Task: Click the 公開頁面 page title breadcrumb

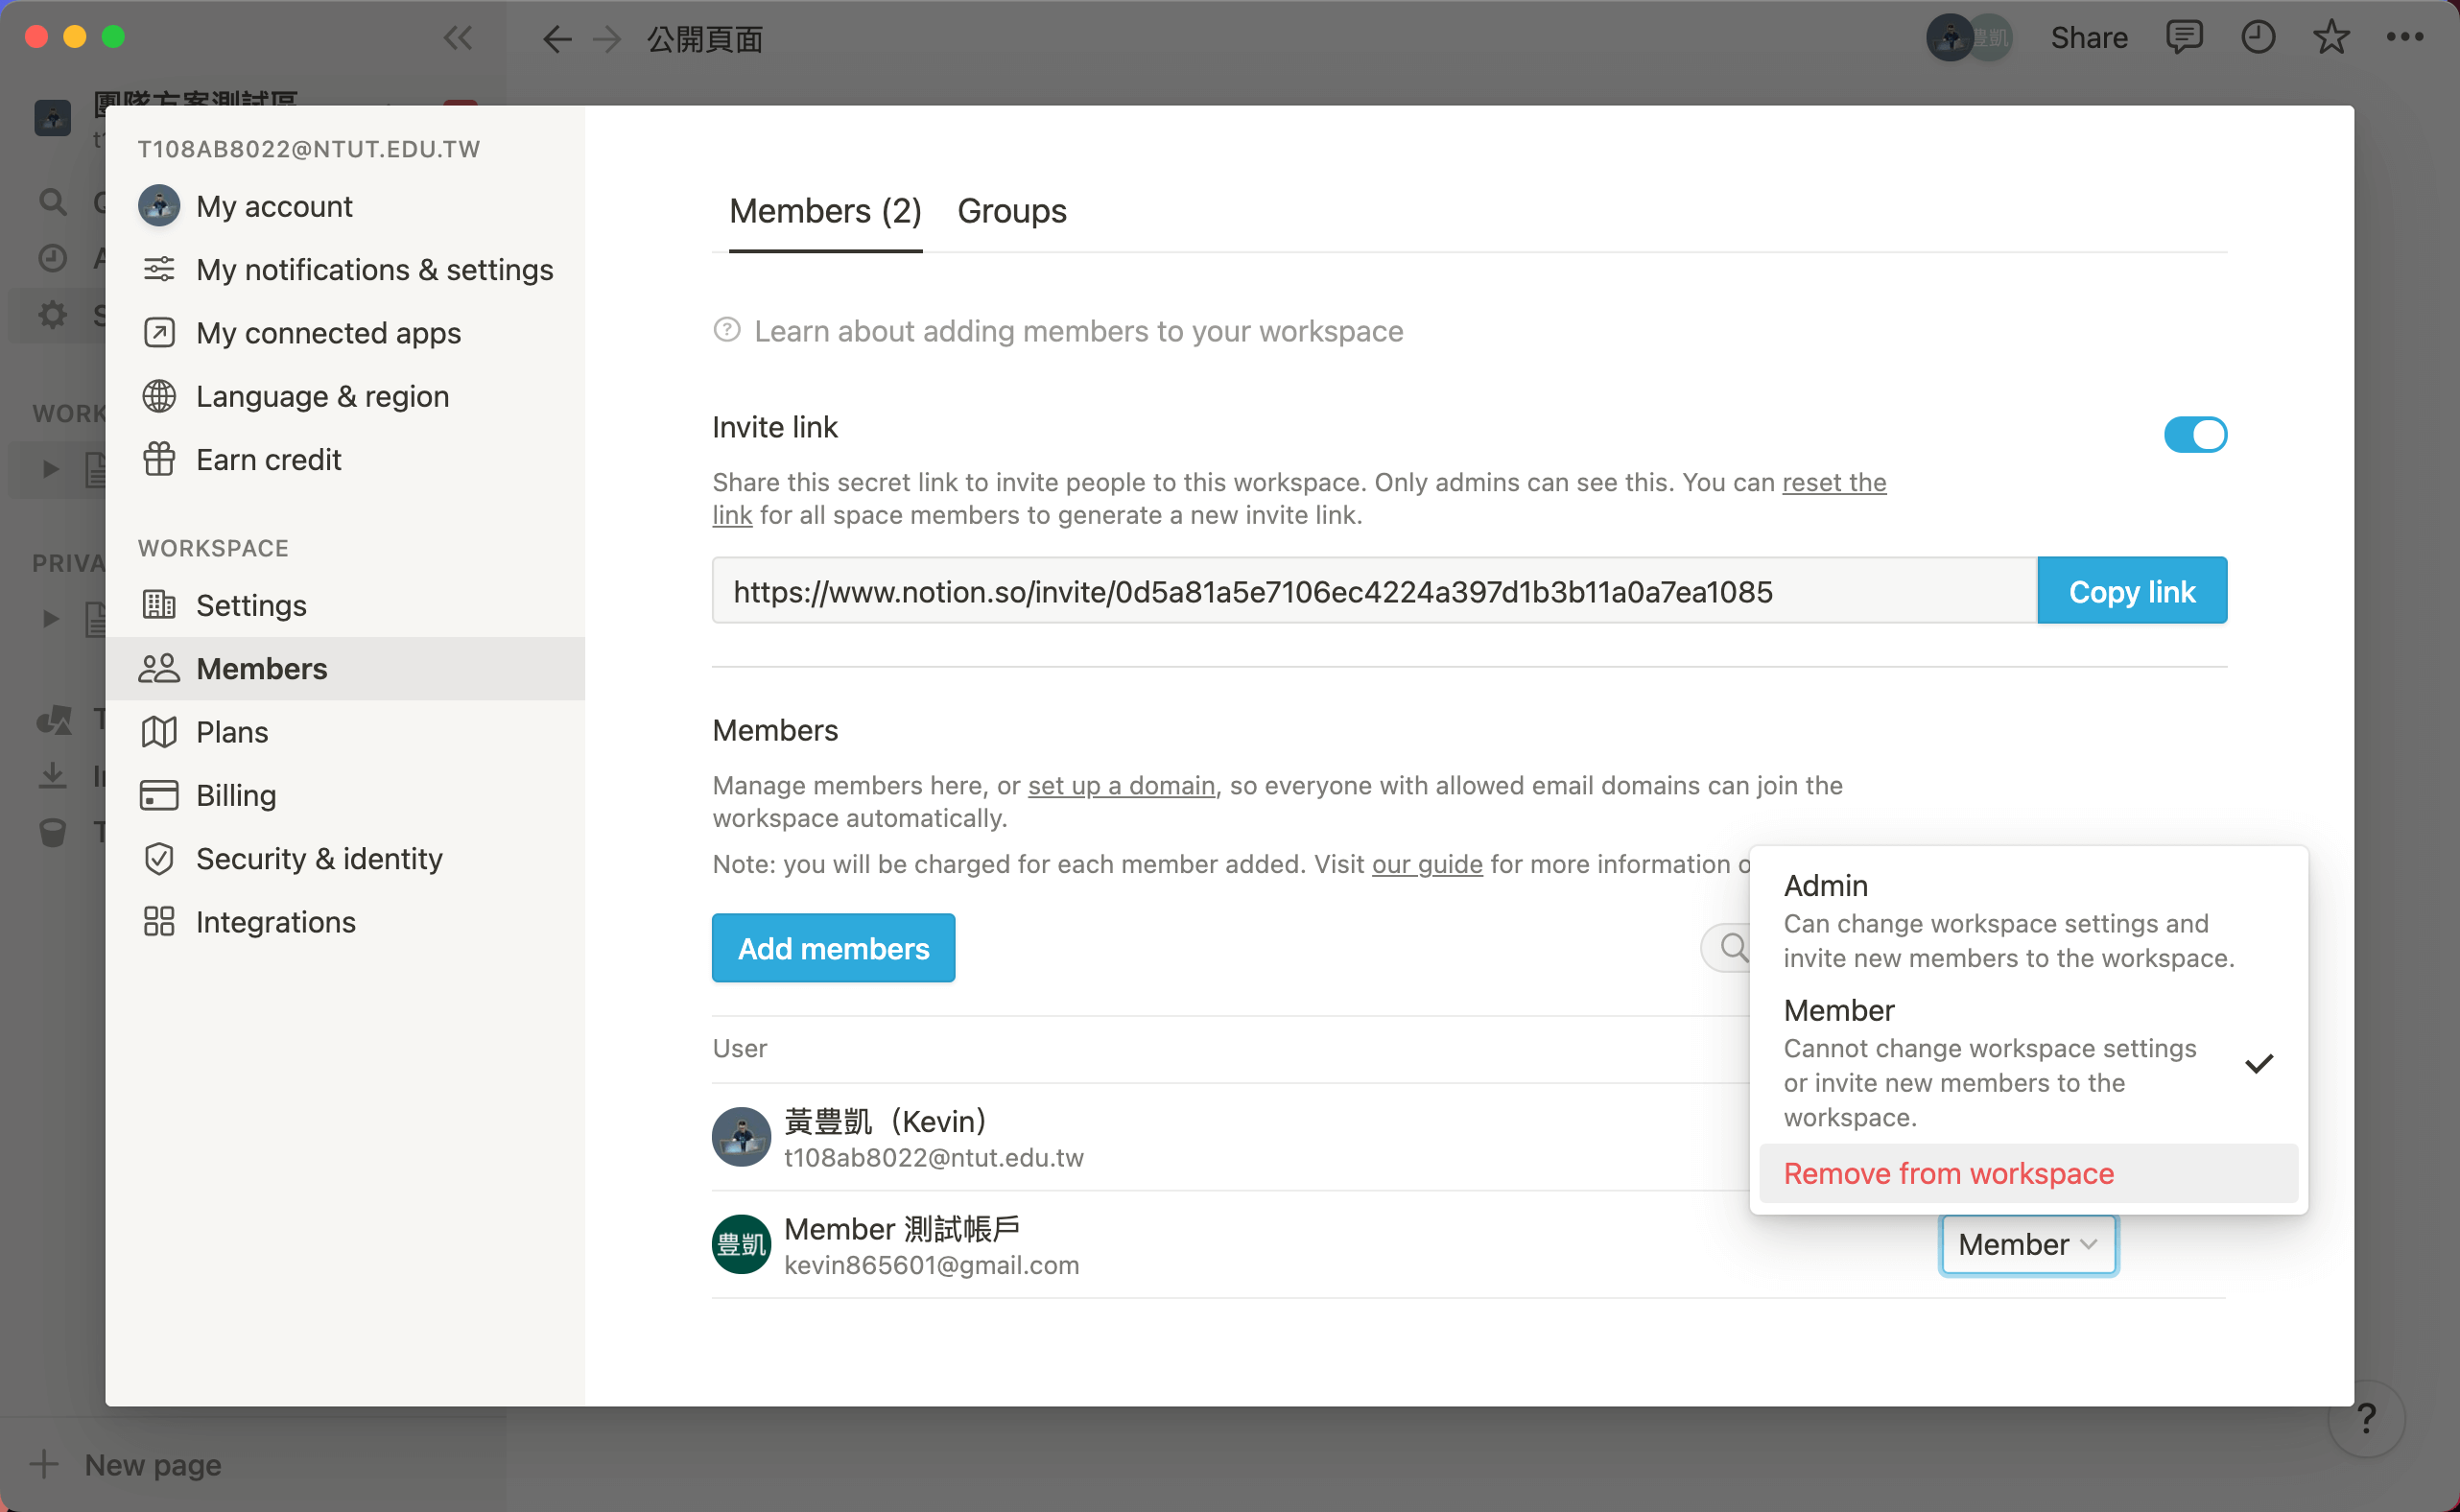Action: tap(705, 39)
